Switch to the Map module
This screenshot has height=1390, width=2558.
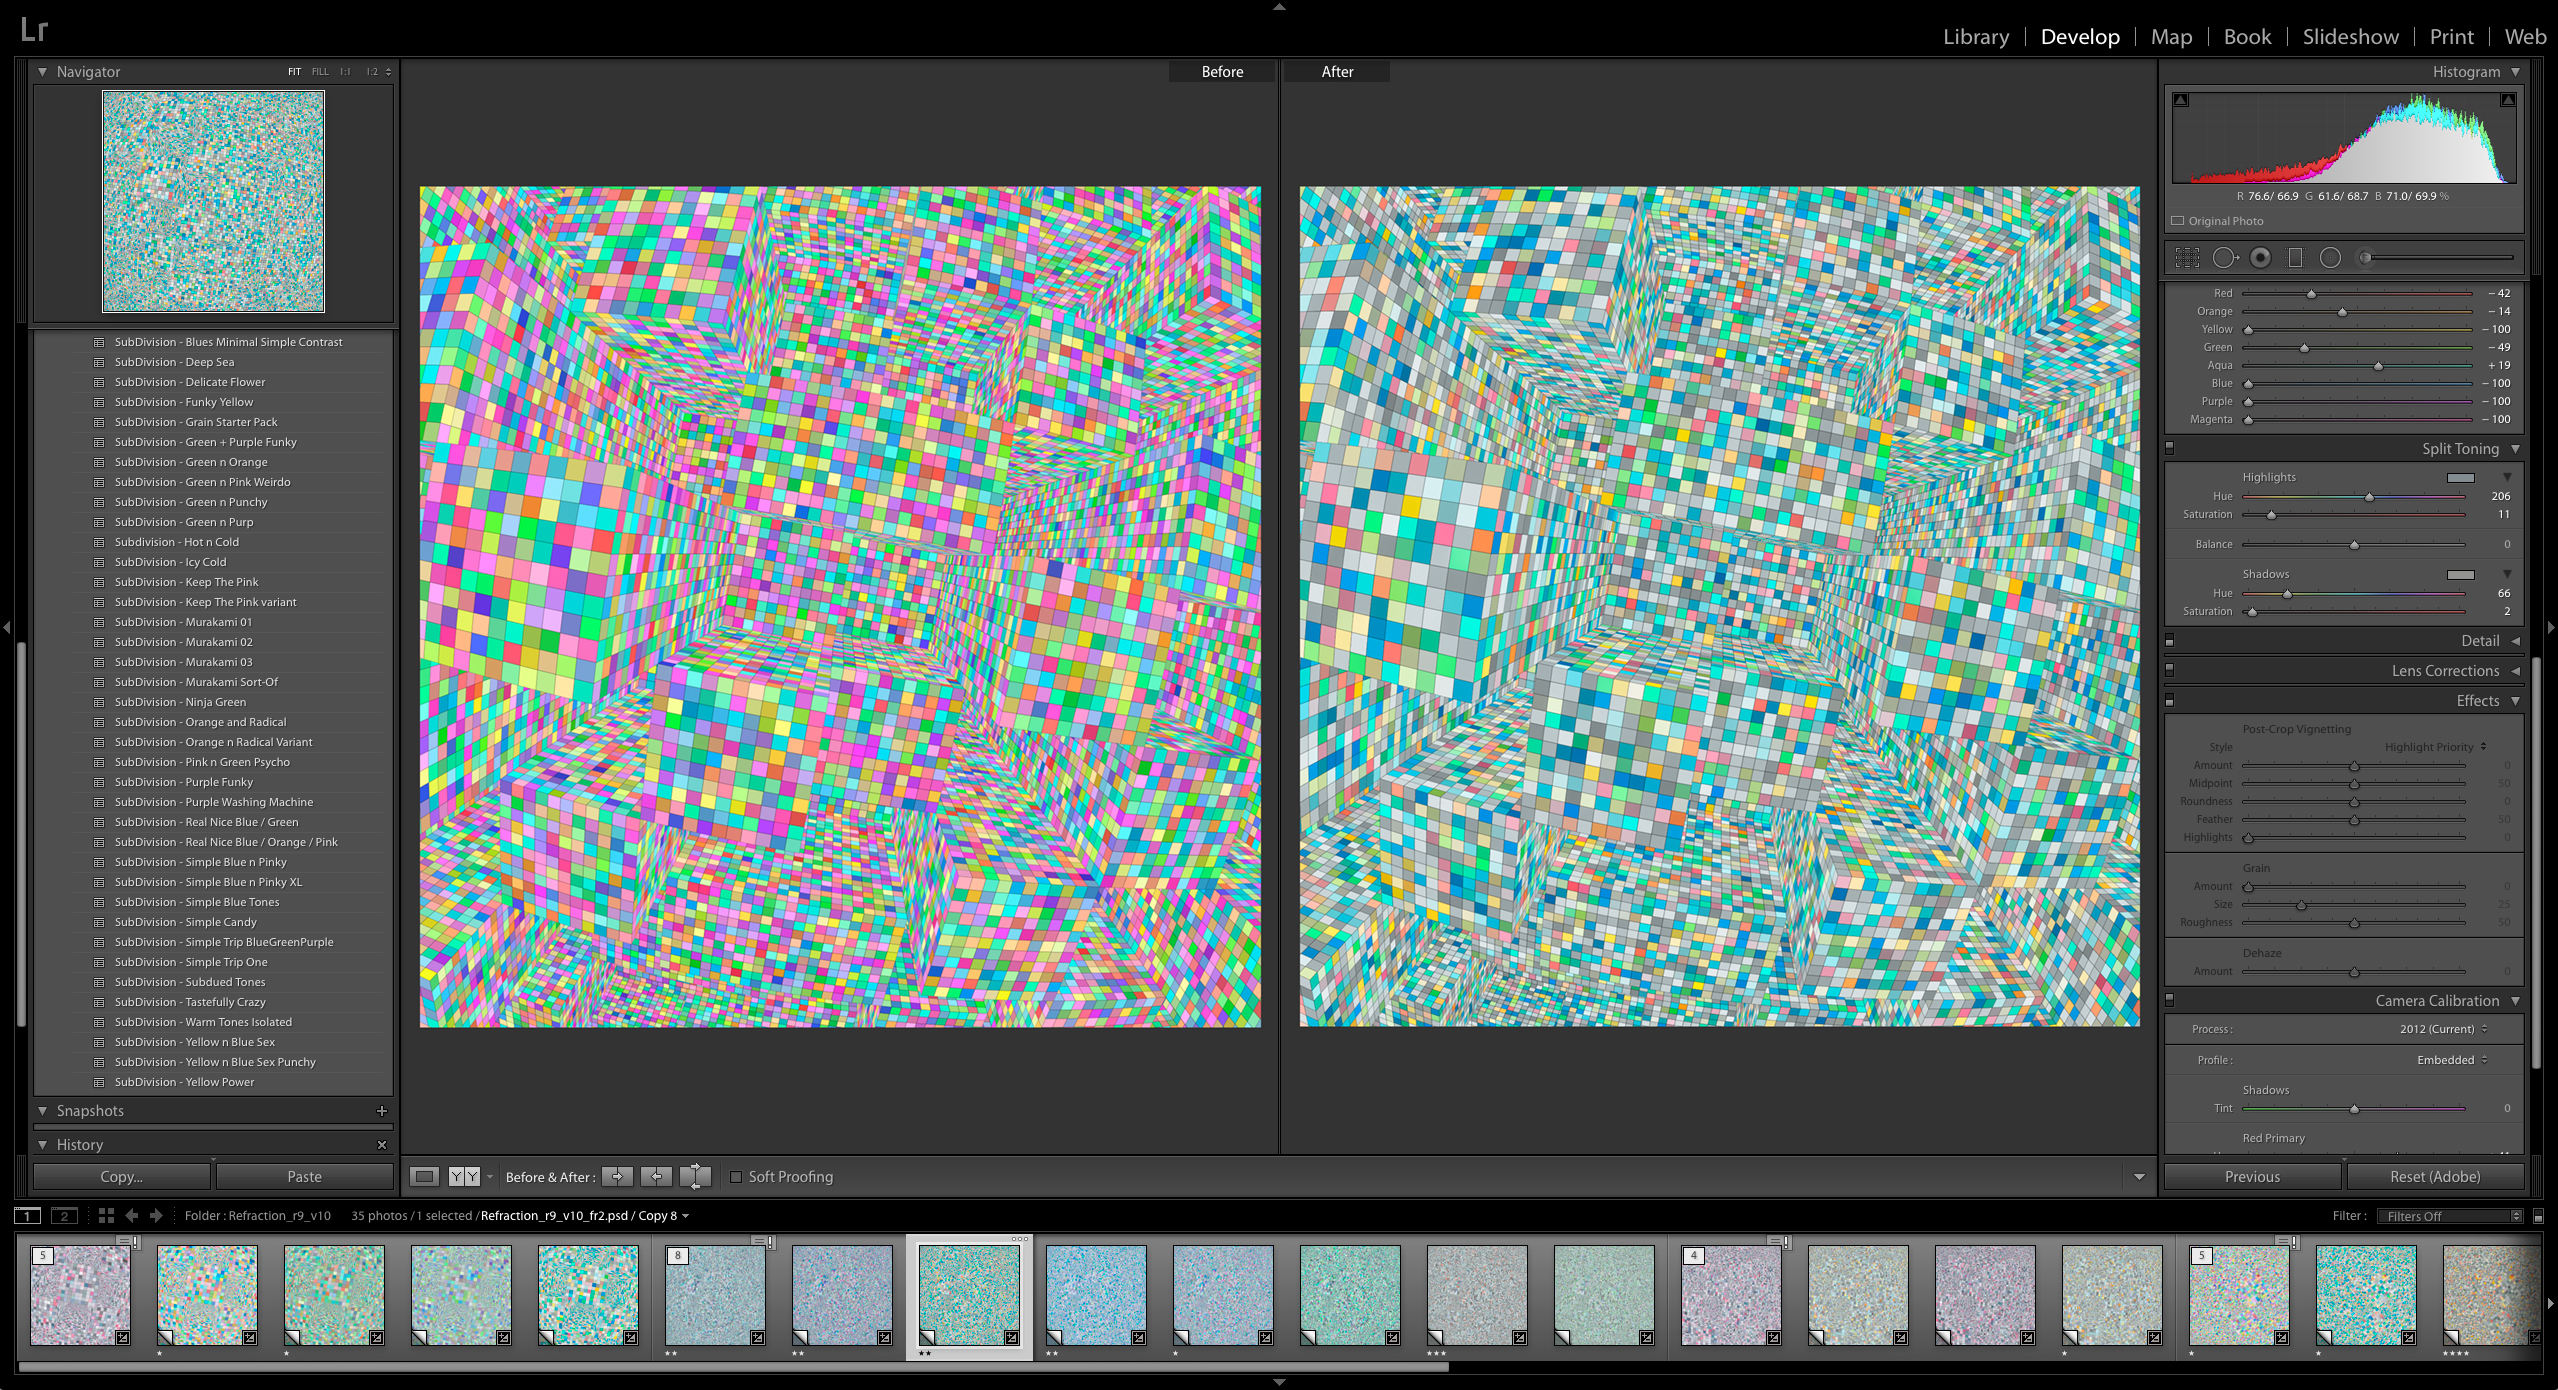click(x=2171, y=37)
